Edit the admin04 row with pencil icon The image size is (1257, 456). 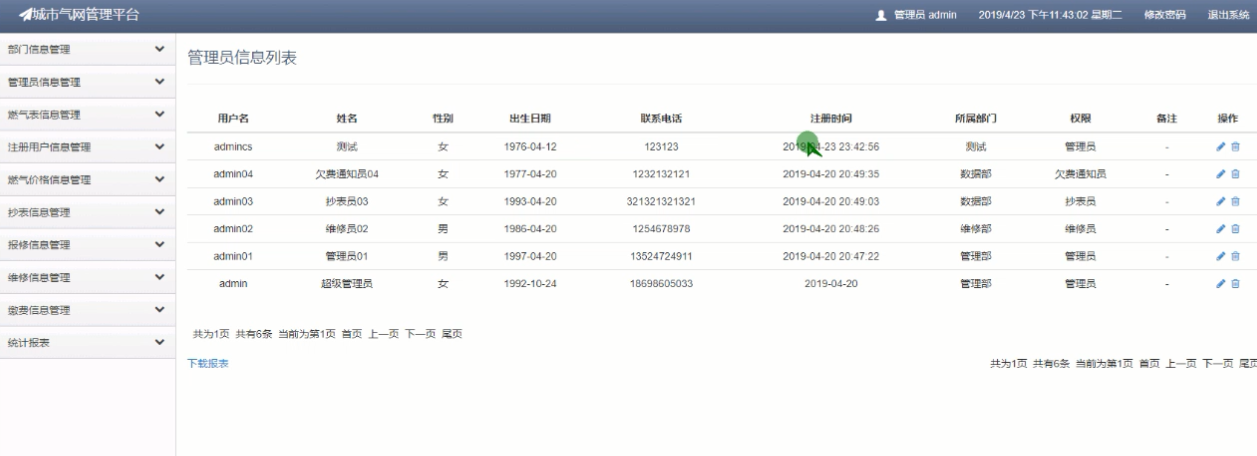[x=1220, y=174]
